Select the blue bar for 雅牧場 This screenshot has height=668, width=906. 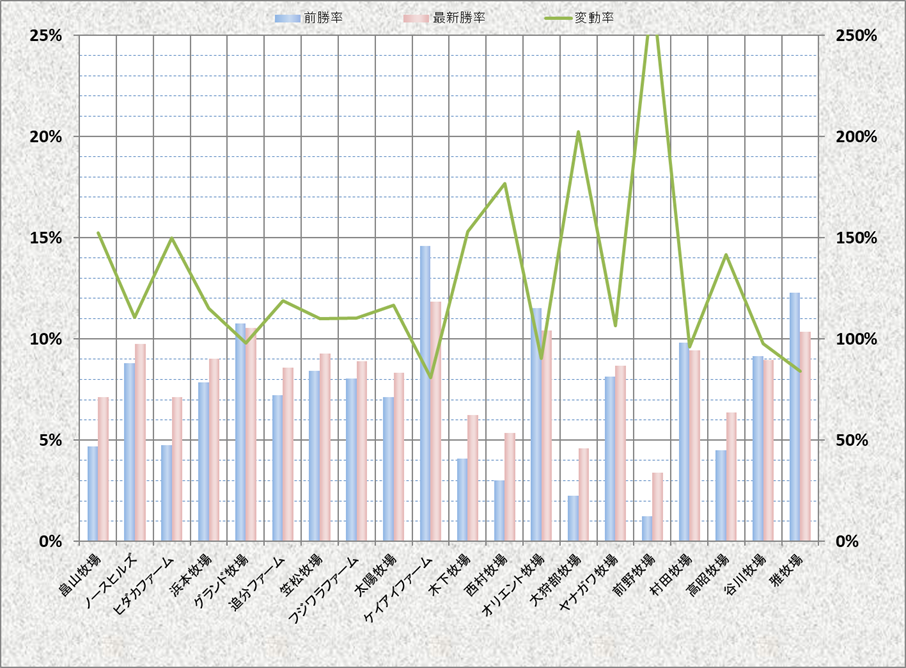[x=795, y=416]
